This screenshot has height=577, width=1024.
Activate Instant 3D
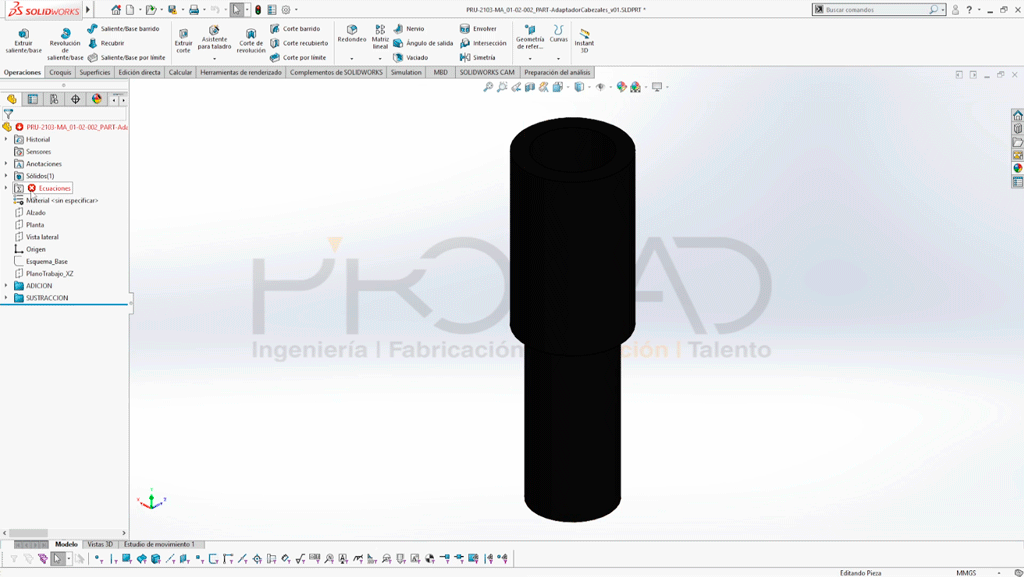584,40
